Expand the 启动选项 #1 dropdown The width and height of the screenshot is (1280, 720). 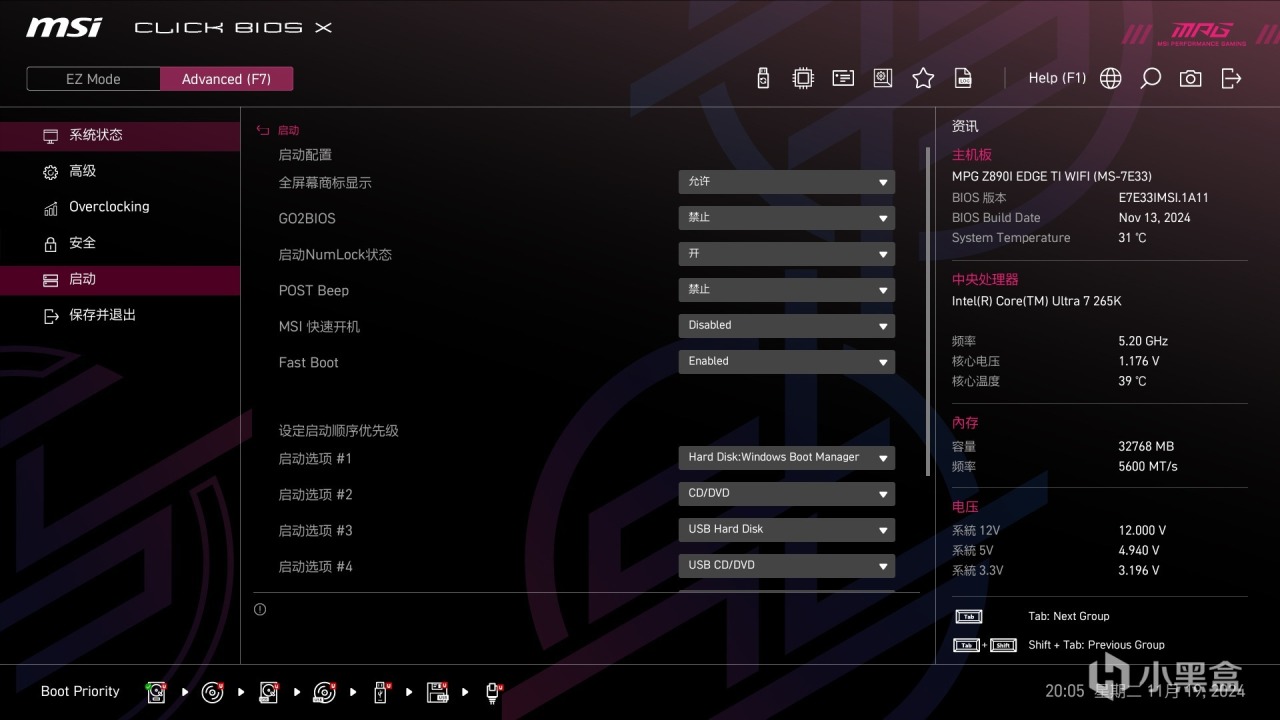(786, 458)
